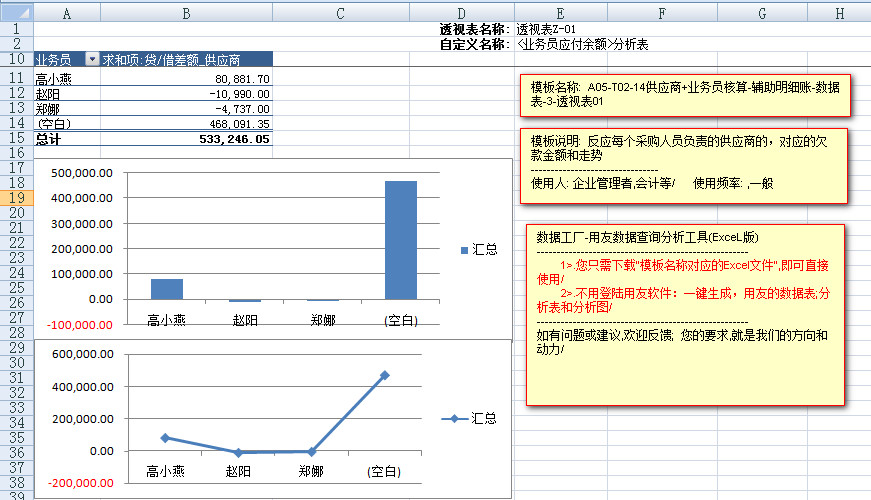Click the grand total 533,246.05 cell
The width and height of the screenshot is (871, 500).
click(186, 139)
